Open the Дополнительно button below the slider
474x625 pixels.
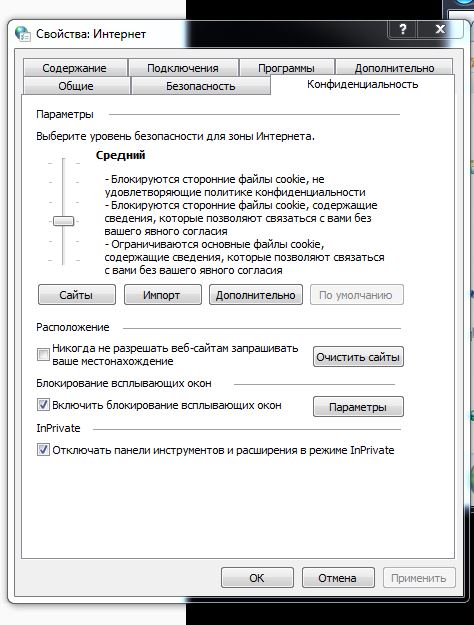[x=256, y=295]
